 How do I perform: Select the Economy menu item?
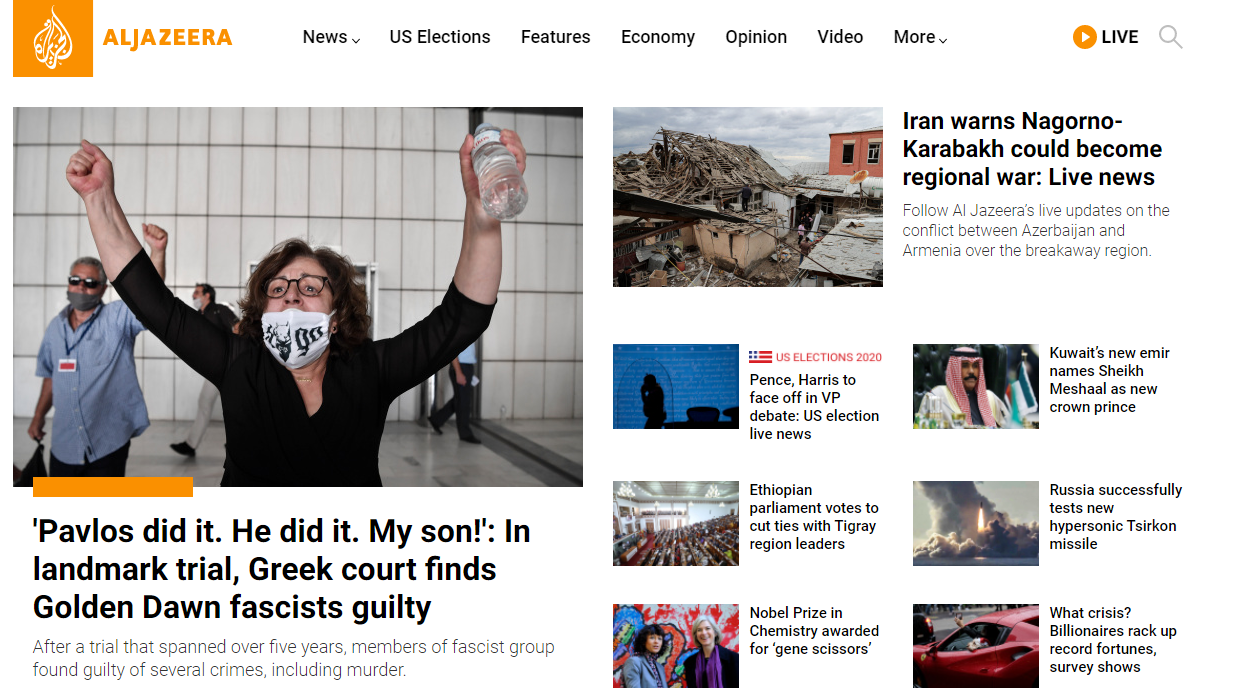point(657,37)
